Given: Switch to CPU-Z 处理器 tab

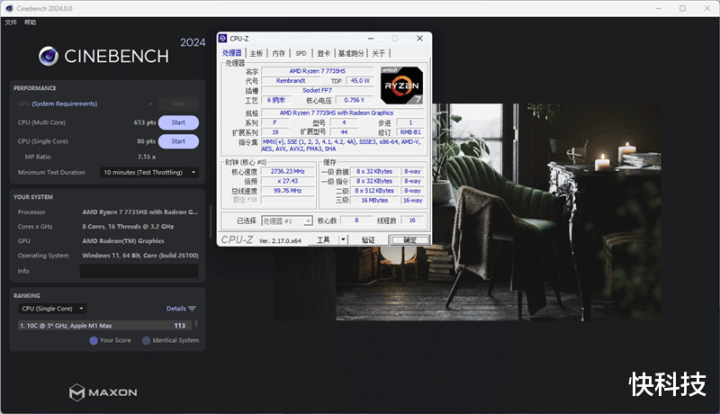Looking at the screenshot, I should click(x=232, y=53).
